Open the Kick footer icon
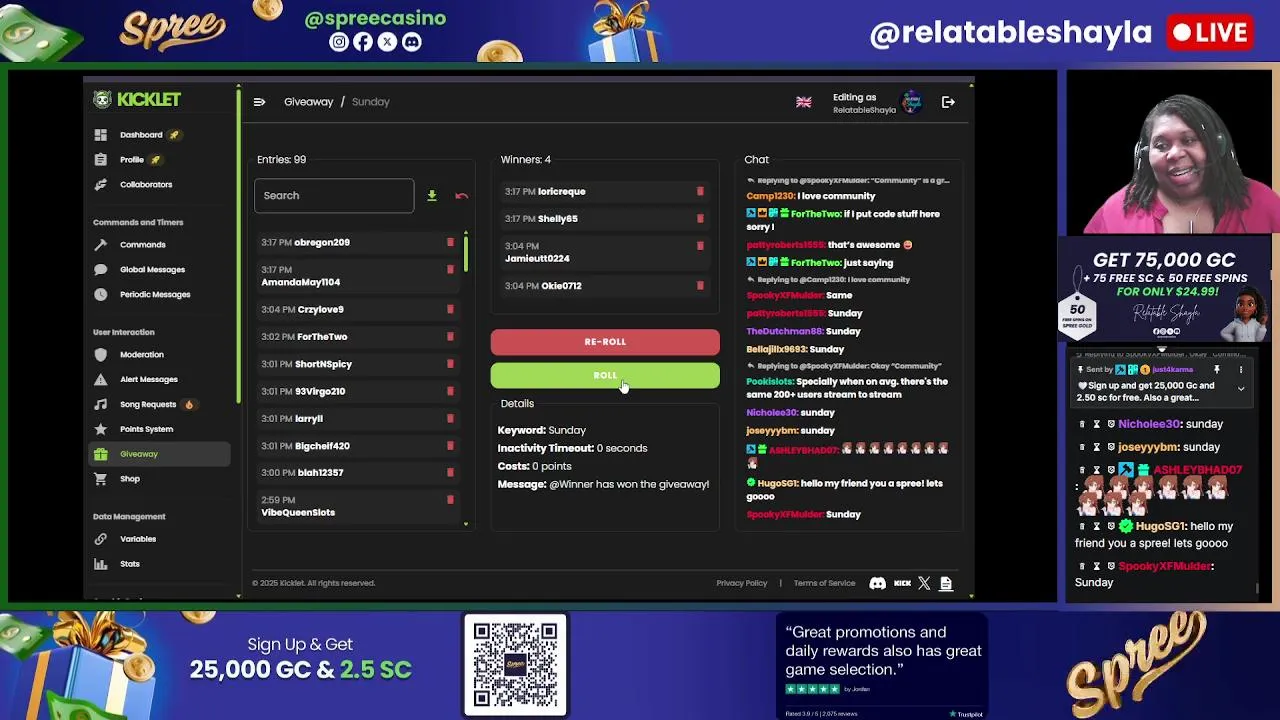Viewport: 1280px width, 720px height. 902,583
